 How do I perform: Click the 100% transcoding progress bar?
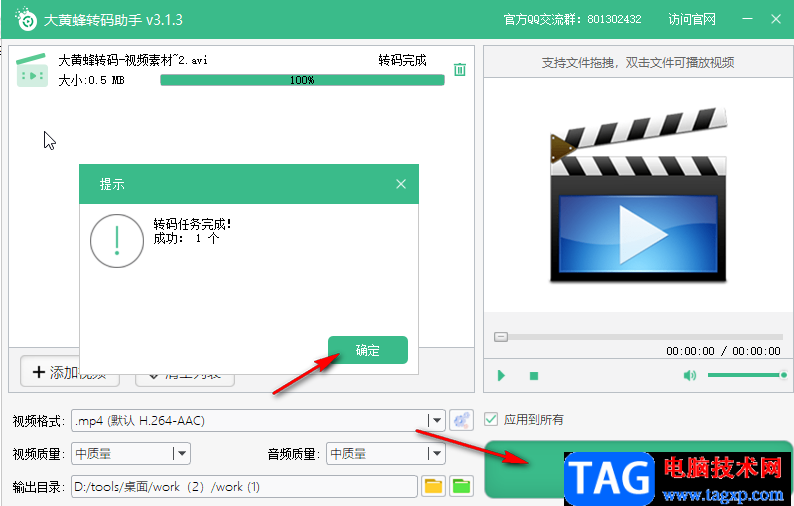coord(302,80)
